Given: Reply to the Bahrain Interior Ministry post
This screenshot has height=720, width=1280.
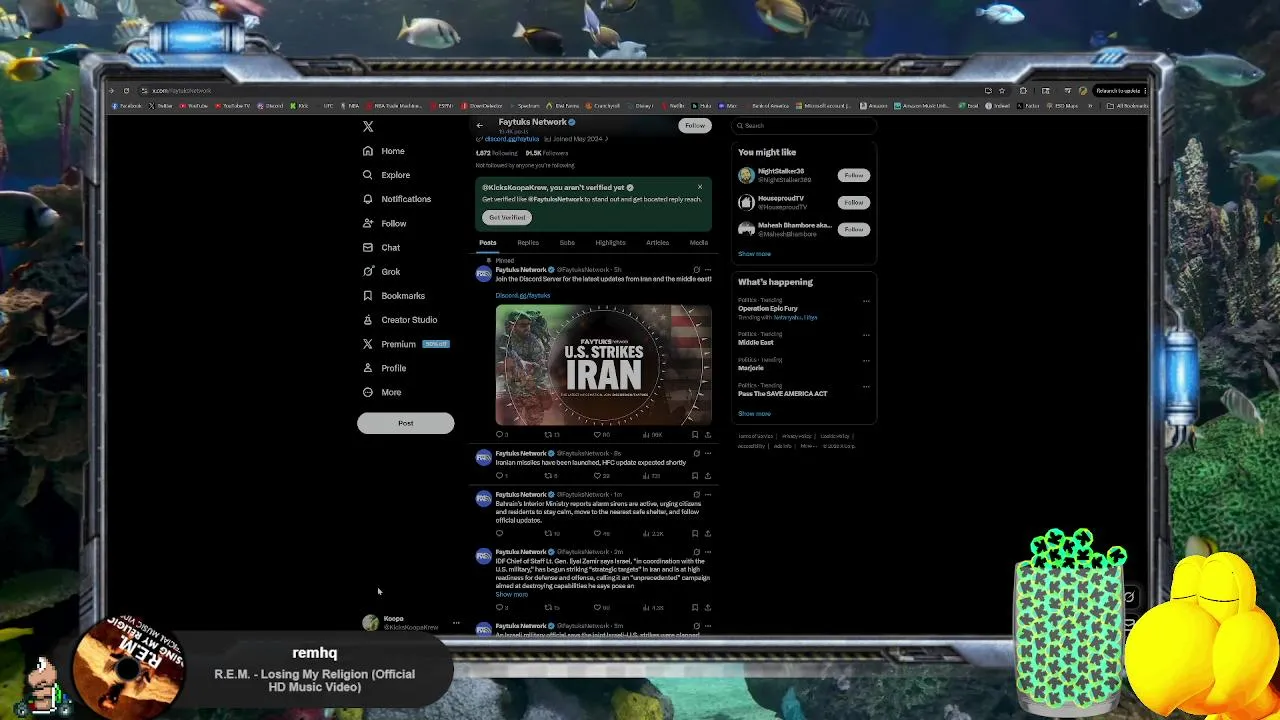Looking at the screenshot, I should tap(500, 533).
